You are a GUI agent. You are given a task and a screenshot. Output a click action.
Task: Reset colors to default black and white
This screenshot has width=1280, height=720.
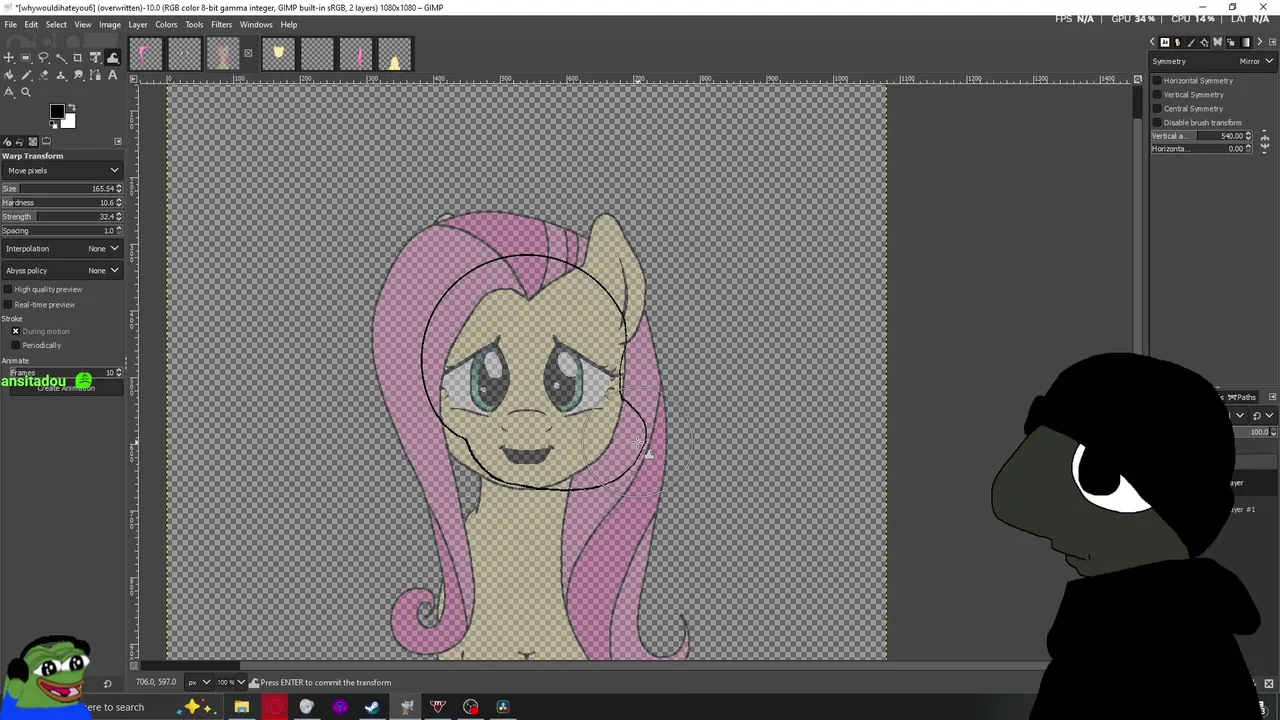point(53,124)
